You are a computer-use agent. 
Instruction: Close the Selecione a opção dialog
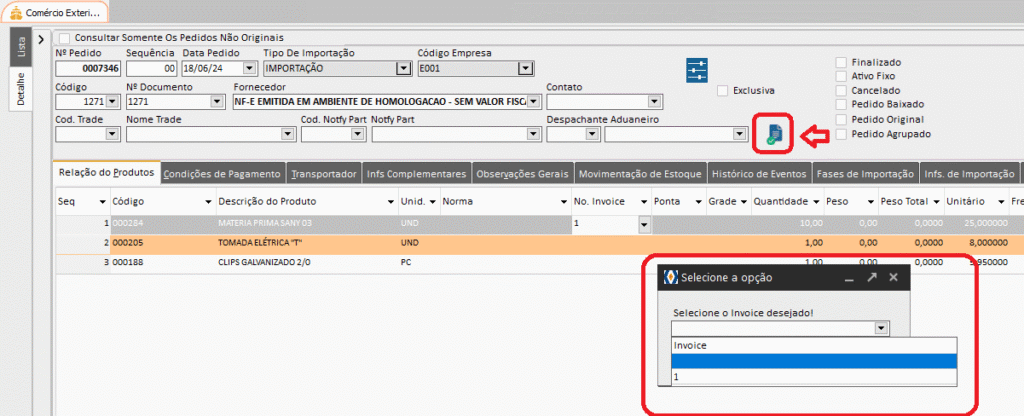click(893, 278)
